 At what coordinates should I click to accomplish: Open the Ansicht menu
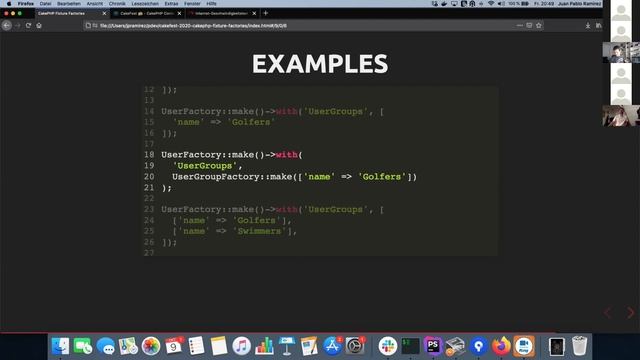pyautogui.click(x=95, y=4)
